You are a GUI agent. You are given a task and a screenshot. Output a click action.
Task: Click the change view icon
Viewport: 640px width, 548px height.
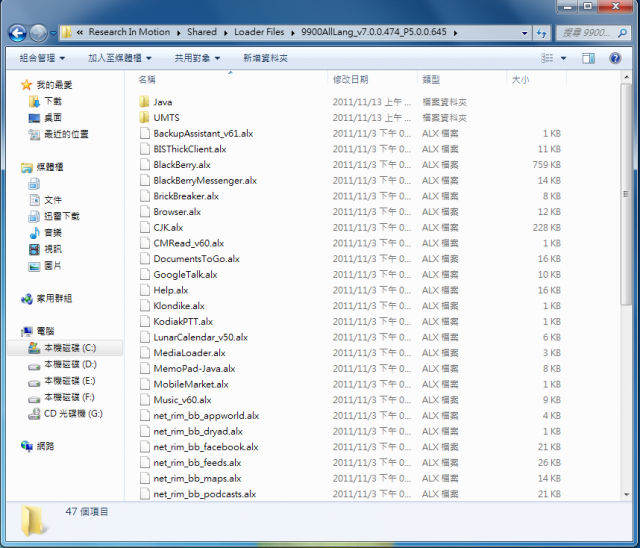(x=547, y=58)
